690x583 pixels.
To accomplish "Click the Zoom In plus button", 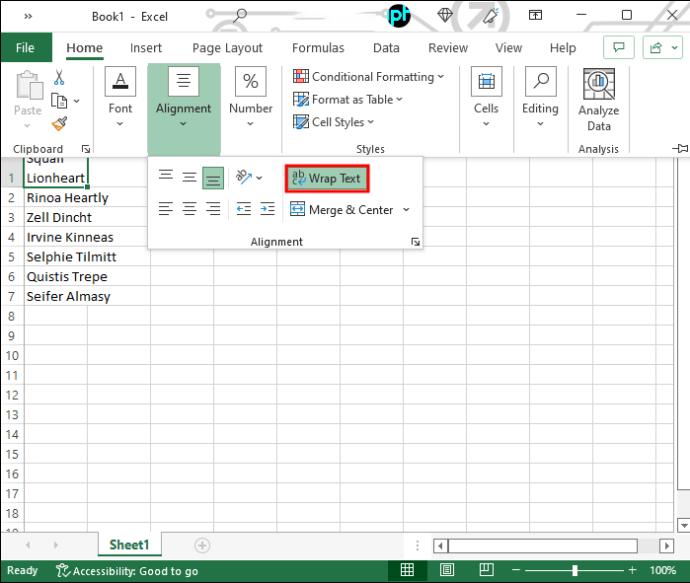I will 632,570.
